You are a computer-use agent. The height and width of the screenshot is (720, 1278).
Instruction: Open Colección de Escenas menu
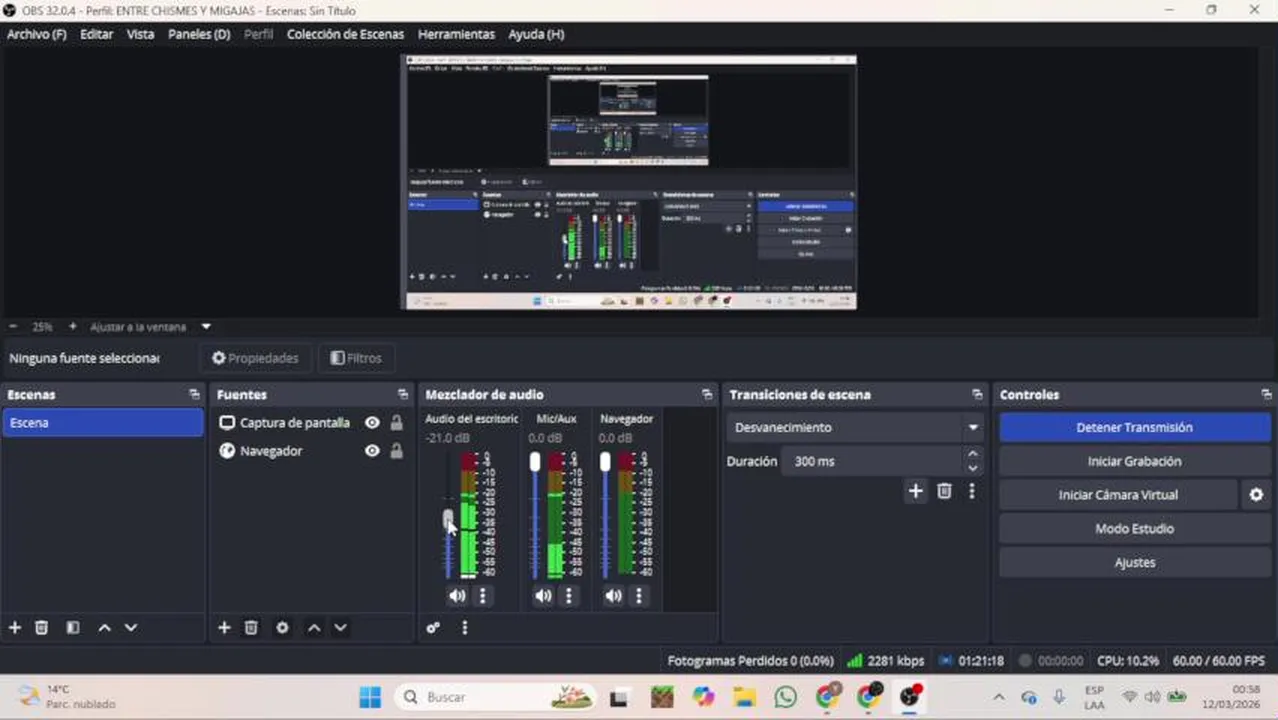click(345, 34)
